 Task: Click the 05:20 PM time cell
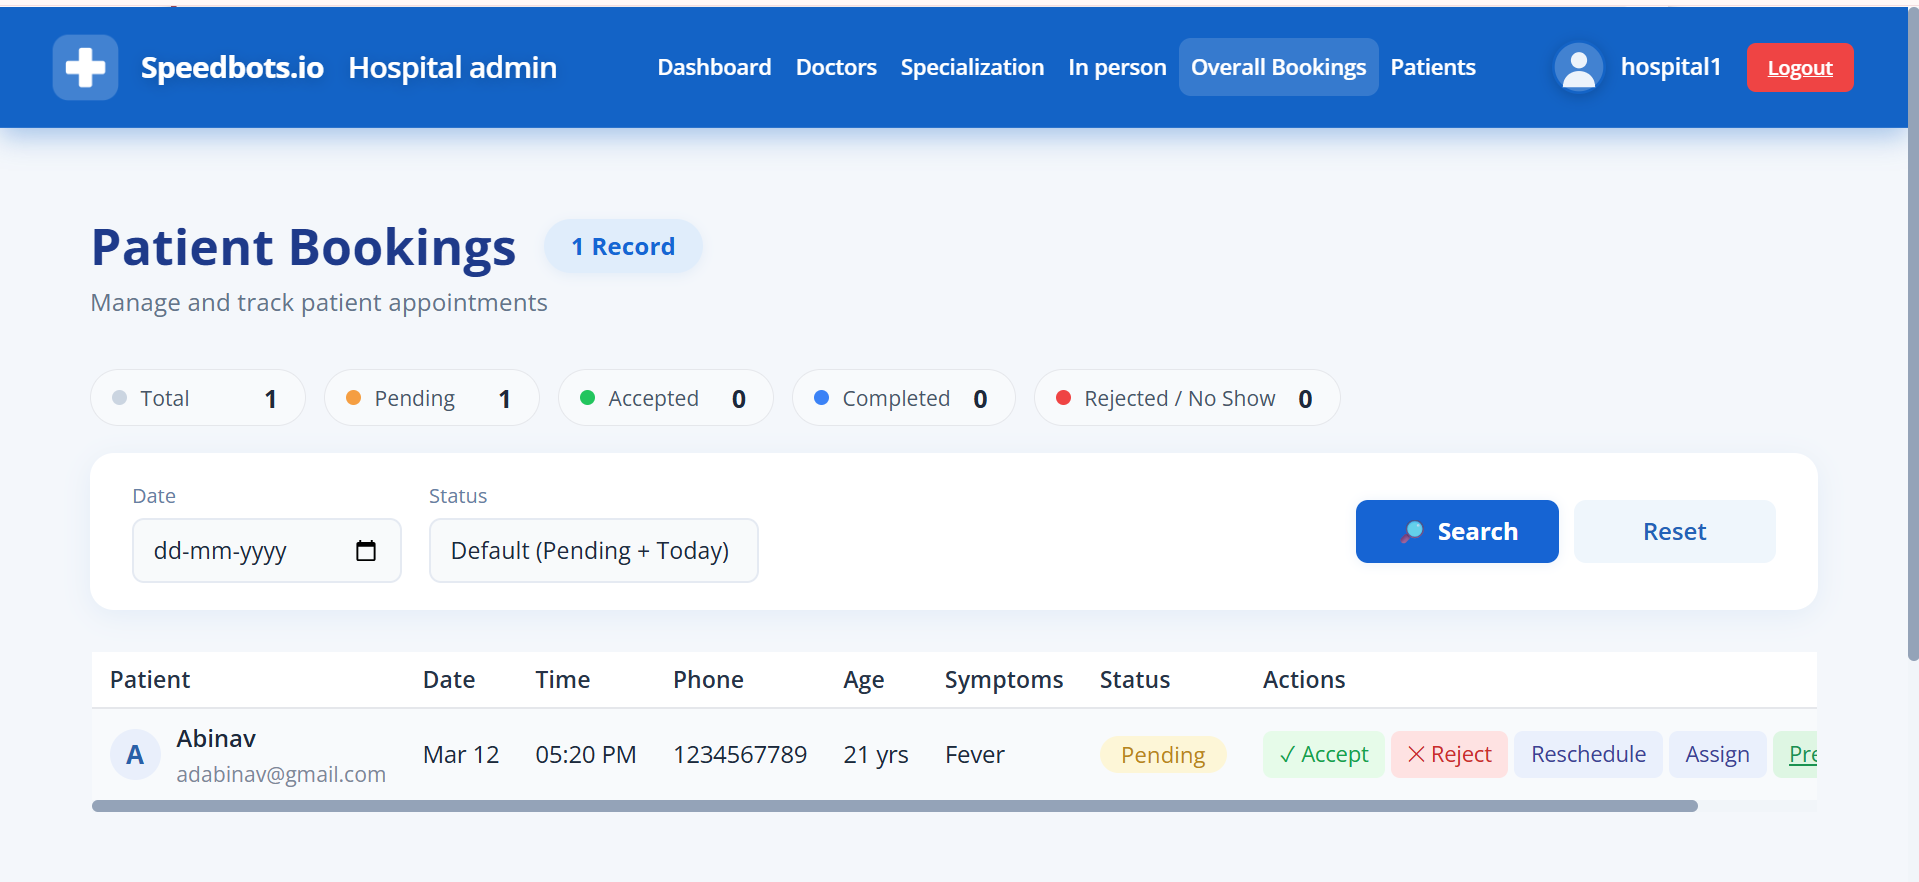[x=586, y=755]
